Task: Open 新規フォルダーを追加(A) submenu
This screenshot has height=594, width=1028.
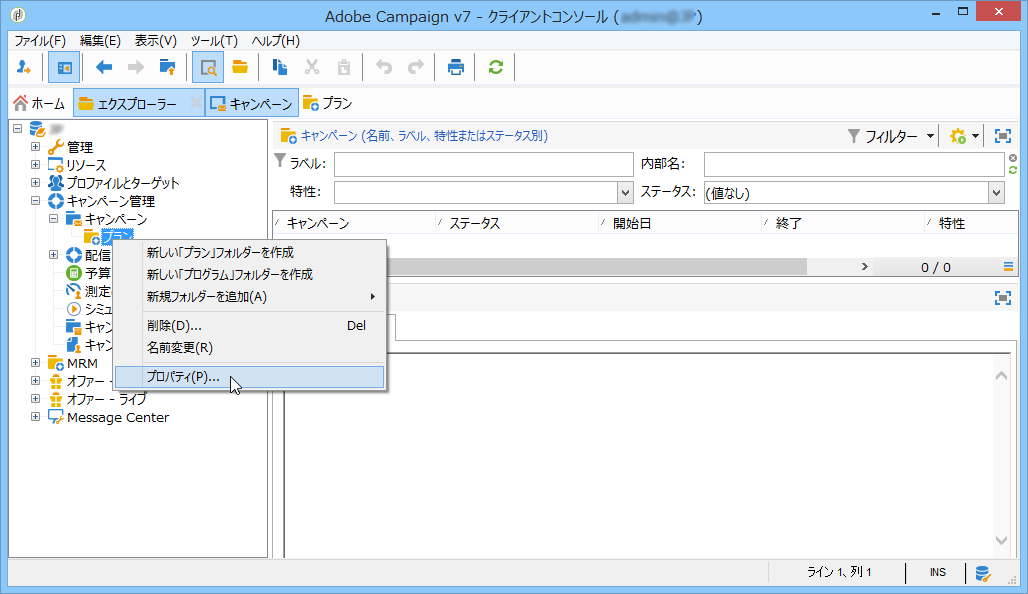Action: [x=249, y=296]
